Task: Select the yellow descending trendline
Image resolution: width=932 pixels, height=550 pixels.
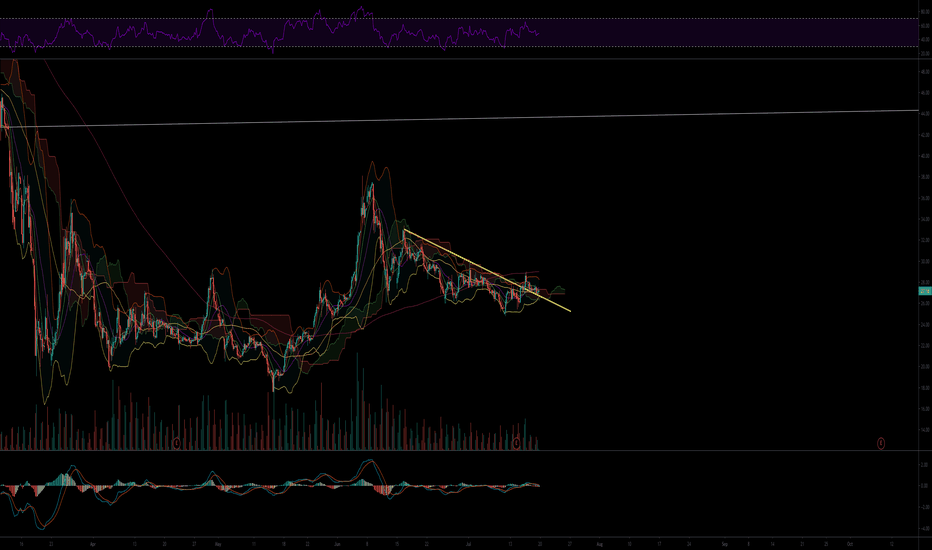Action: pyautogui.click(x=487, y=270)
